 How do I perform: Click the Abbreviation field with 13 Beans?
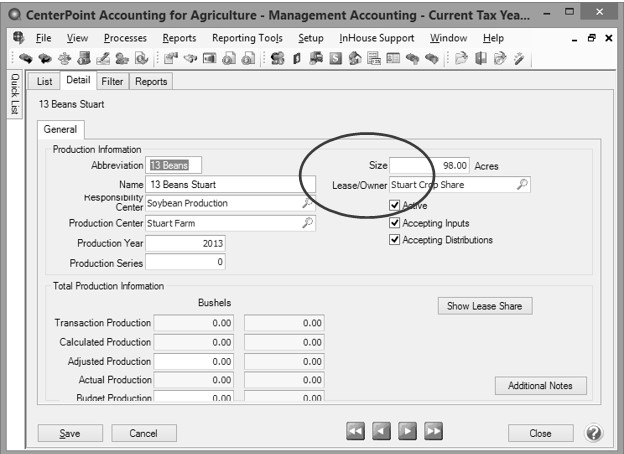point(173,165)
